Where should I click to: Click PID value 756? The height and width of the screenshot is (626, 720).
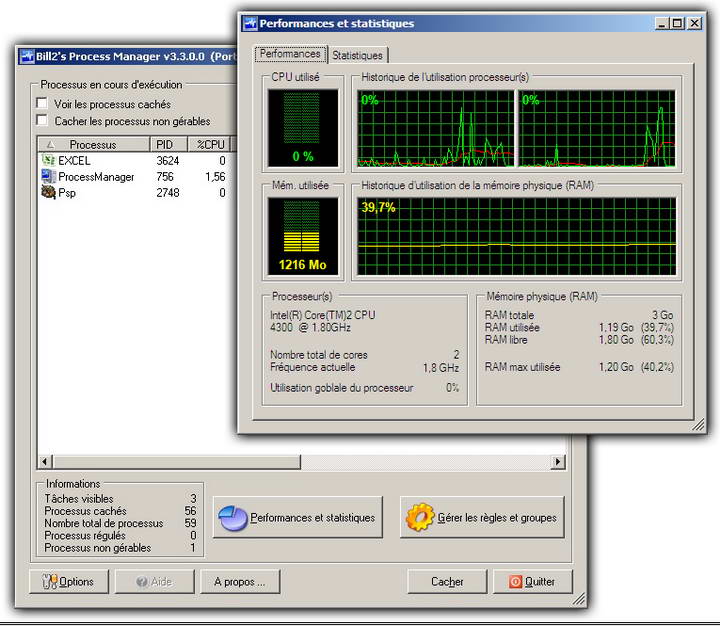(x=164, y=176)
